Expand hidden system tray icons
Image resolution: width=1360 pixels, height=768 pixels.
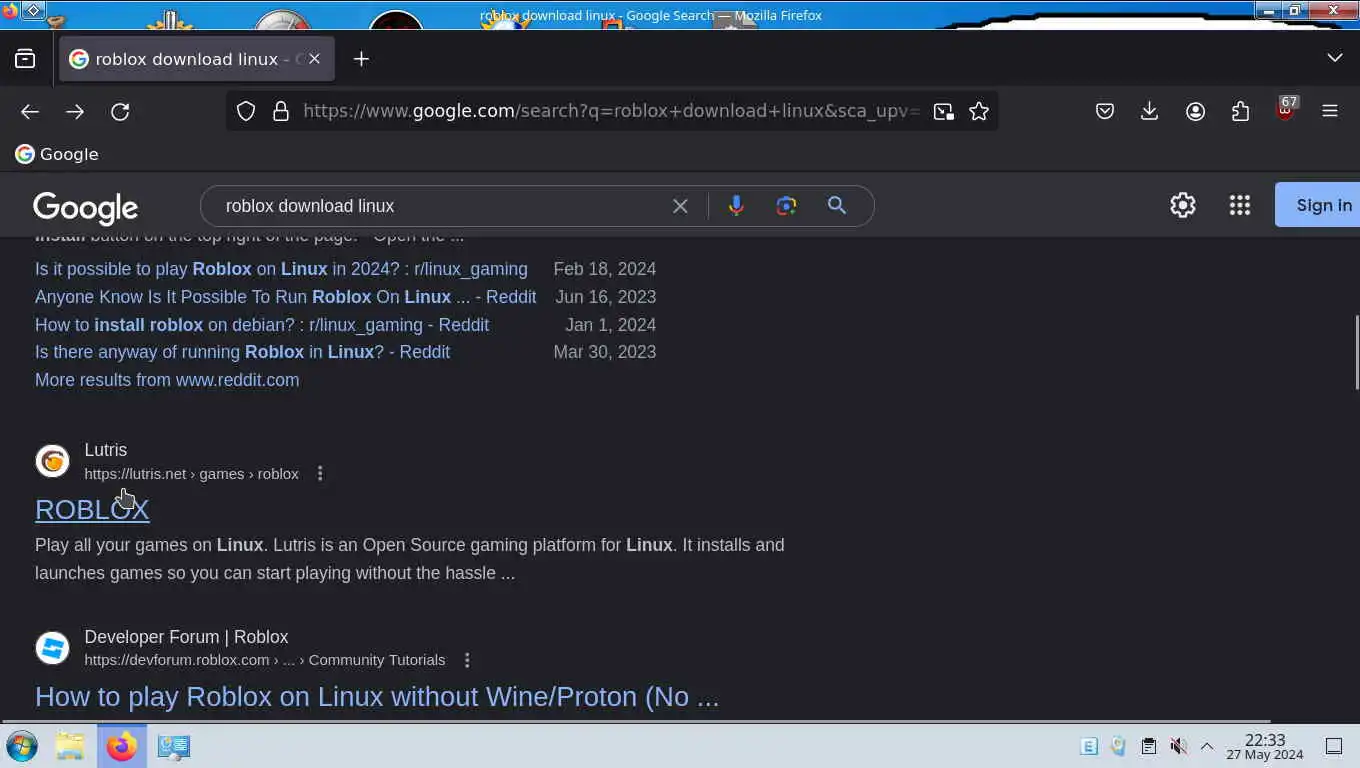[1207, 746]
